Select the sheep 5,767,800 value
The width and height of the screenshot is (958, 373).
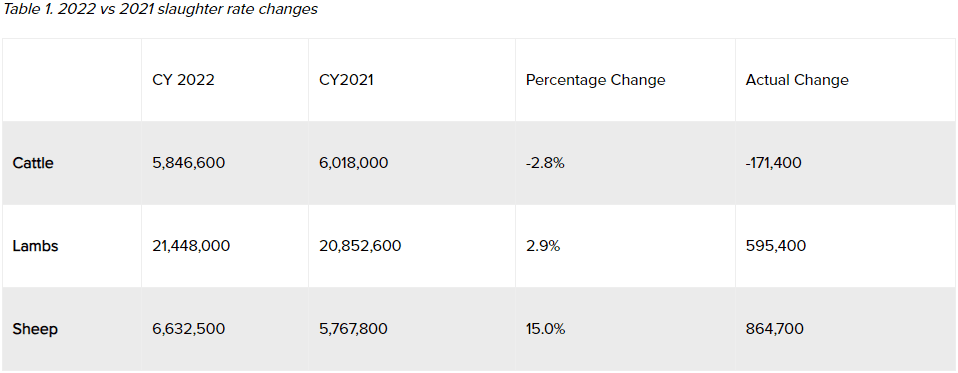[353, 329]
